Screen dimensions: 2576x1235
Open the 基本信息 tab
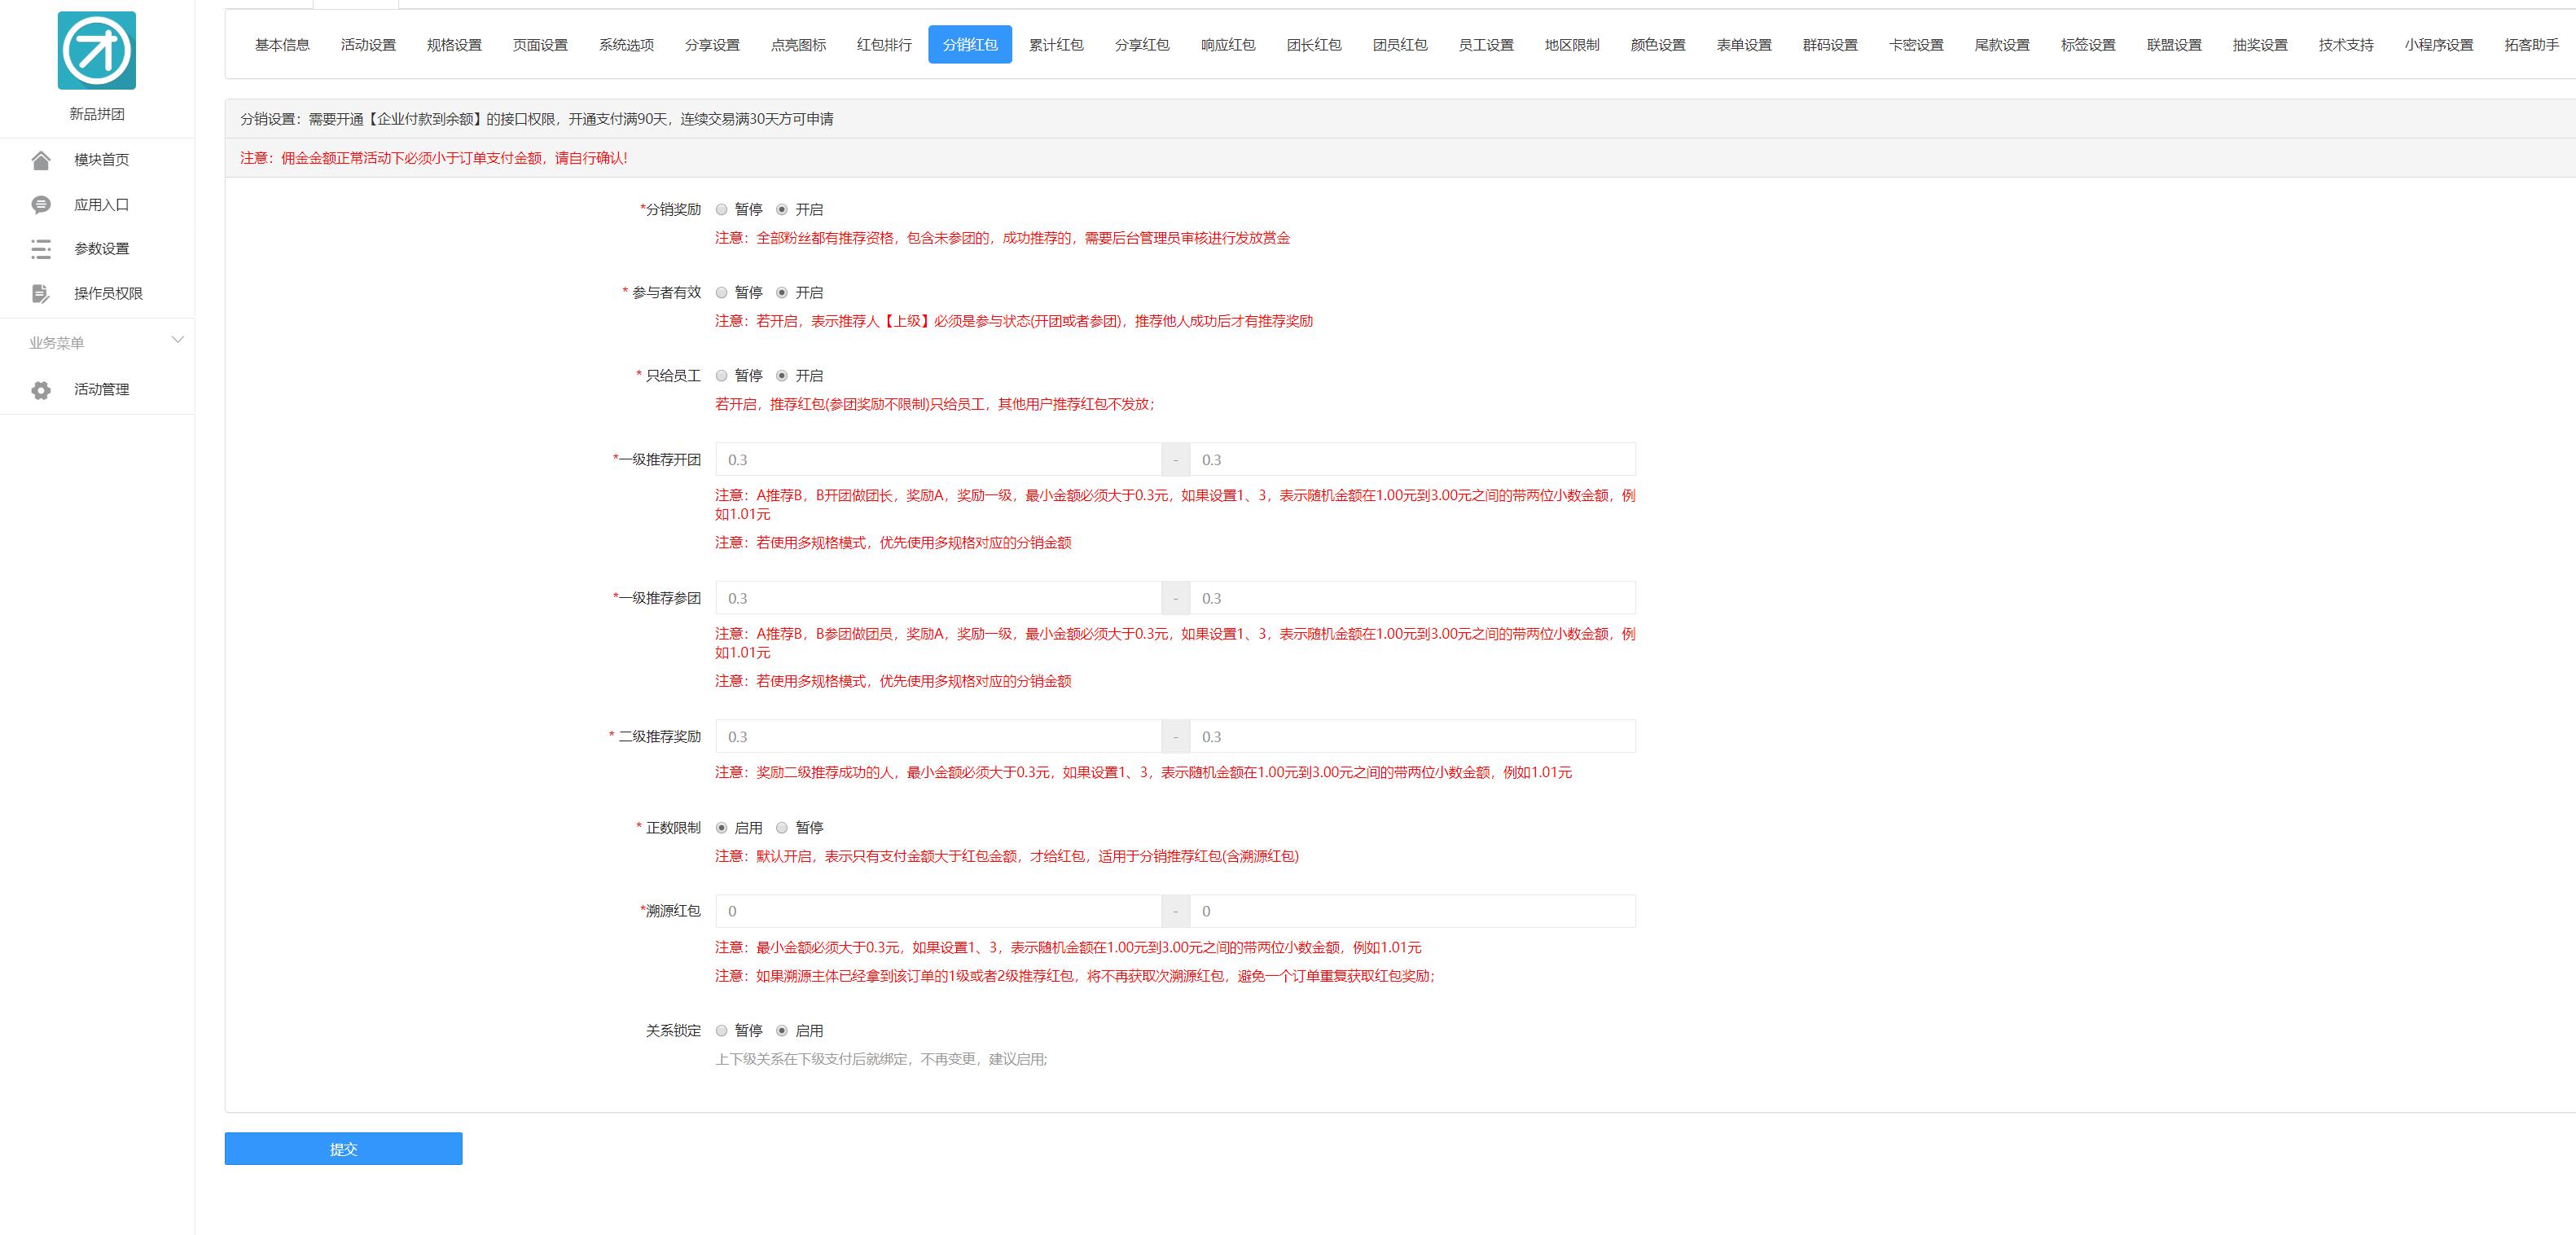pyautogui.click(x=282, y=45)
